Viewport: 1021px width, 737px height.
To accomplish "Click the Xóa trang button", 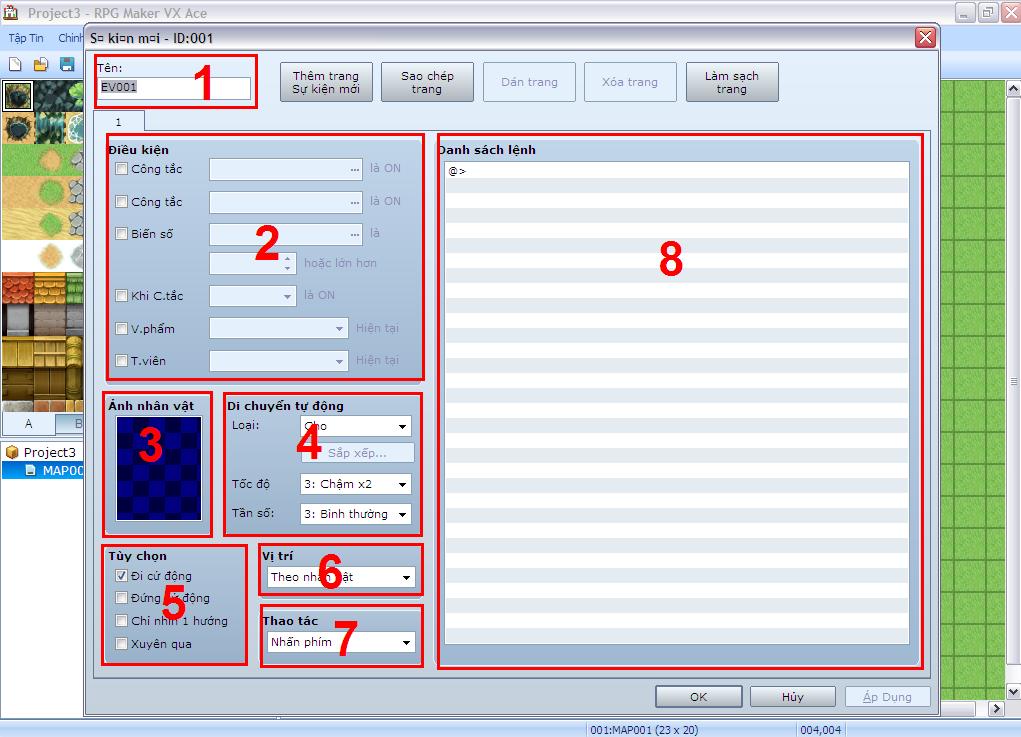I will click(x=630, y=82).
